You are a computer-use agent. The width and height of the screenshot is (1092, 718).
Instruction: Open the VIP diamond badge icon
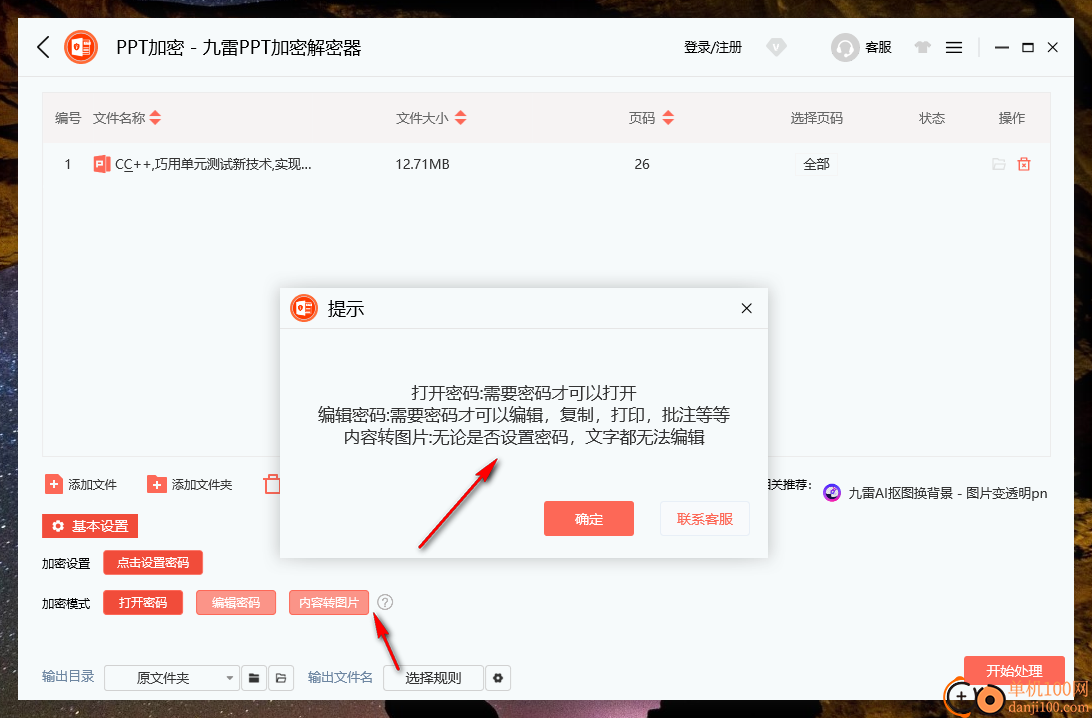pos(776,47)
